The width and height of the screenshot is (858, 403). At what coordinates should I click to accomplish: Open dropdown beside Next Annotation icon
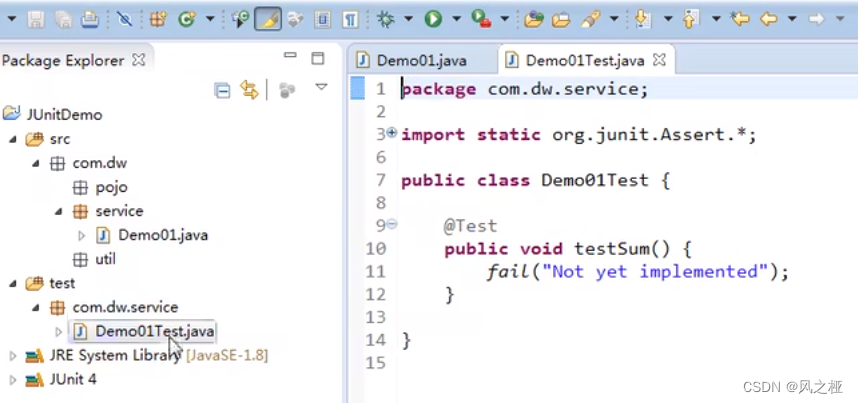pyautogui.click(x=668, y=20)
